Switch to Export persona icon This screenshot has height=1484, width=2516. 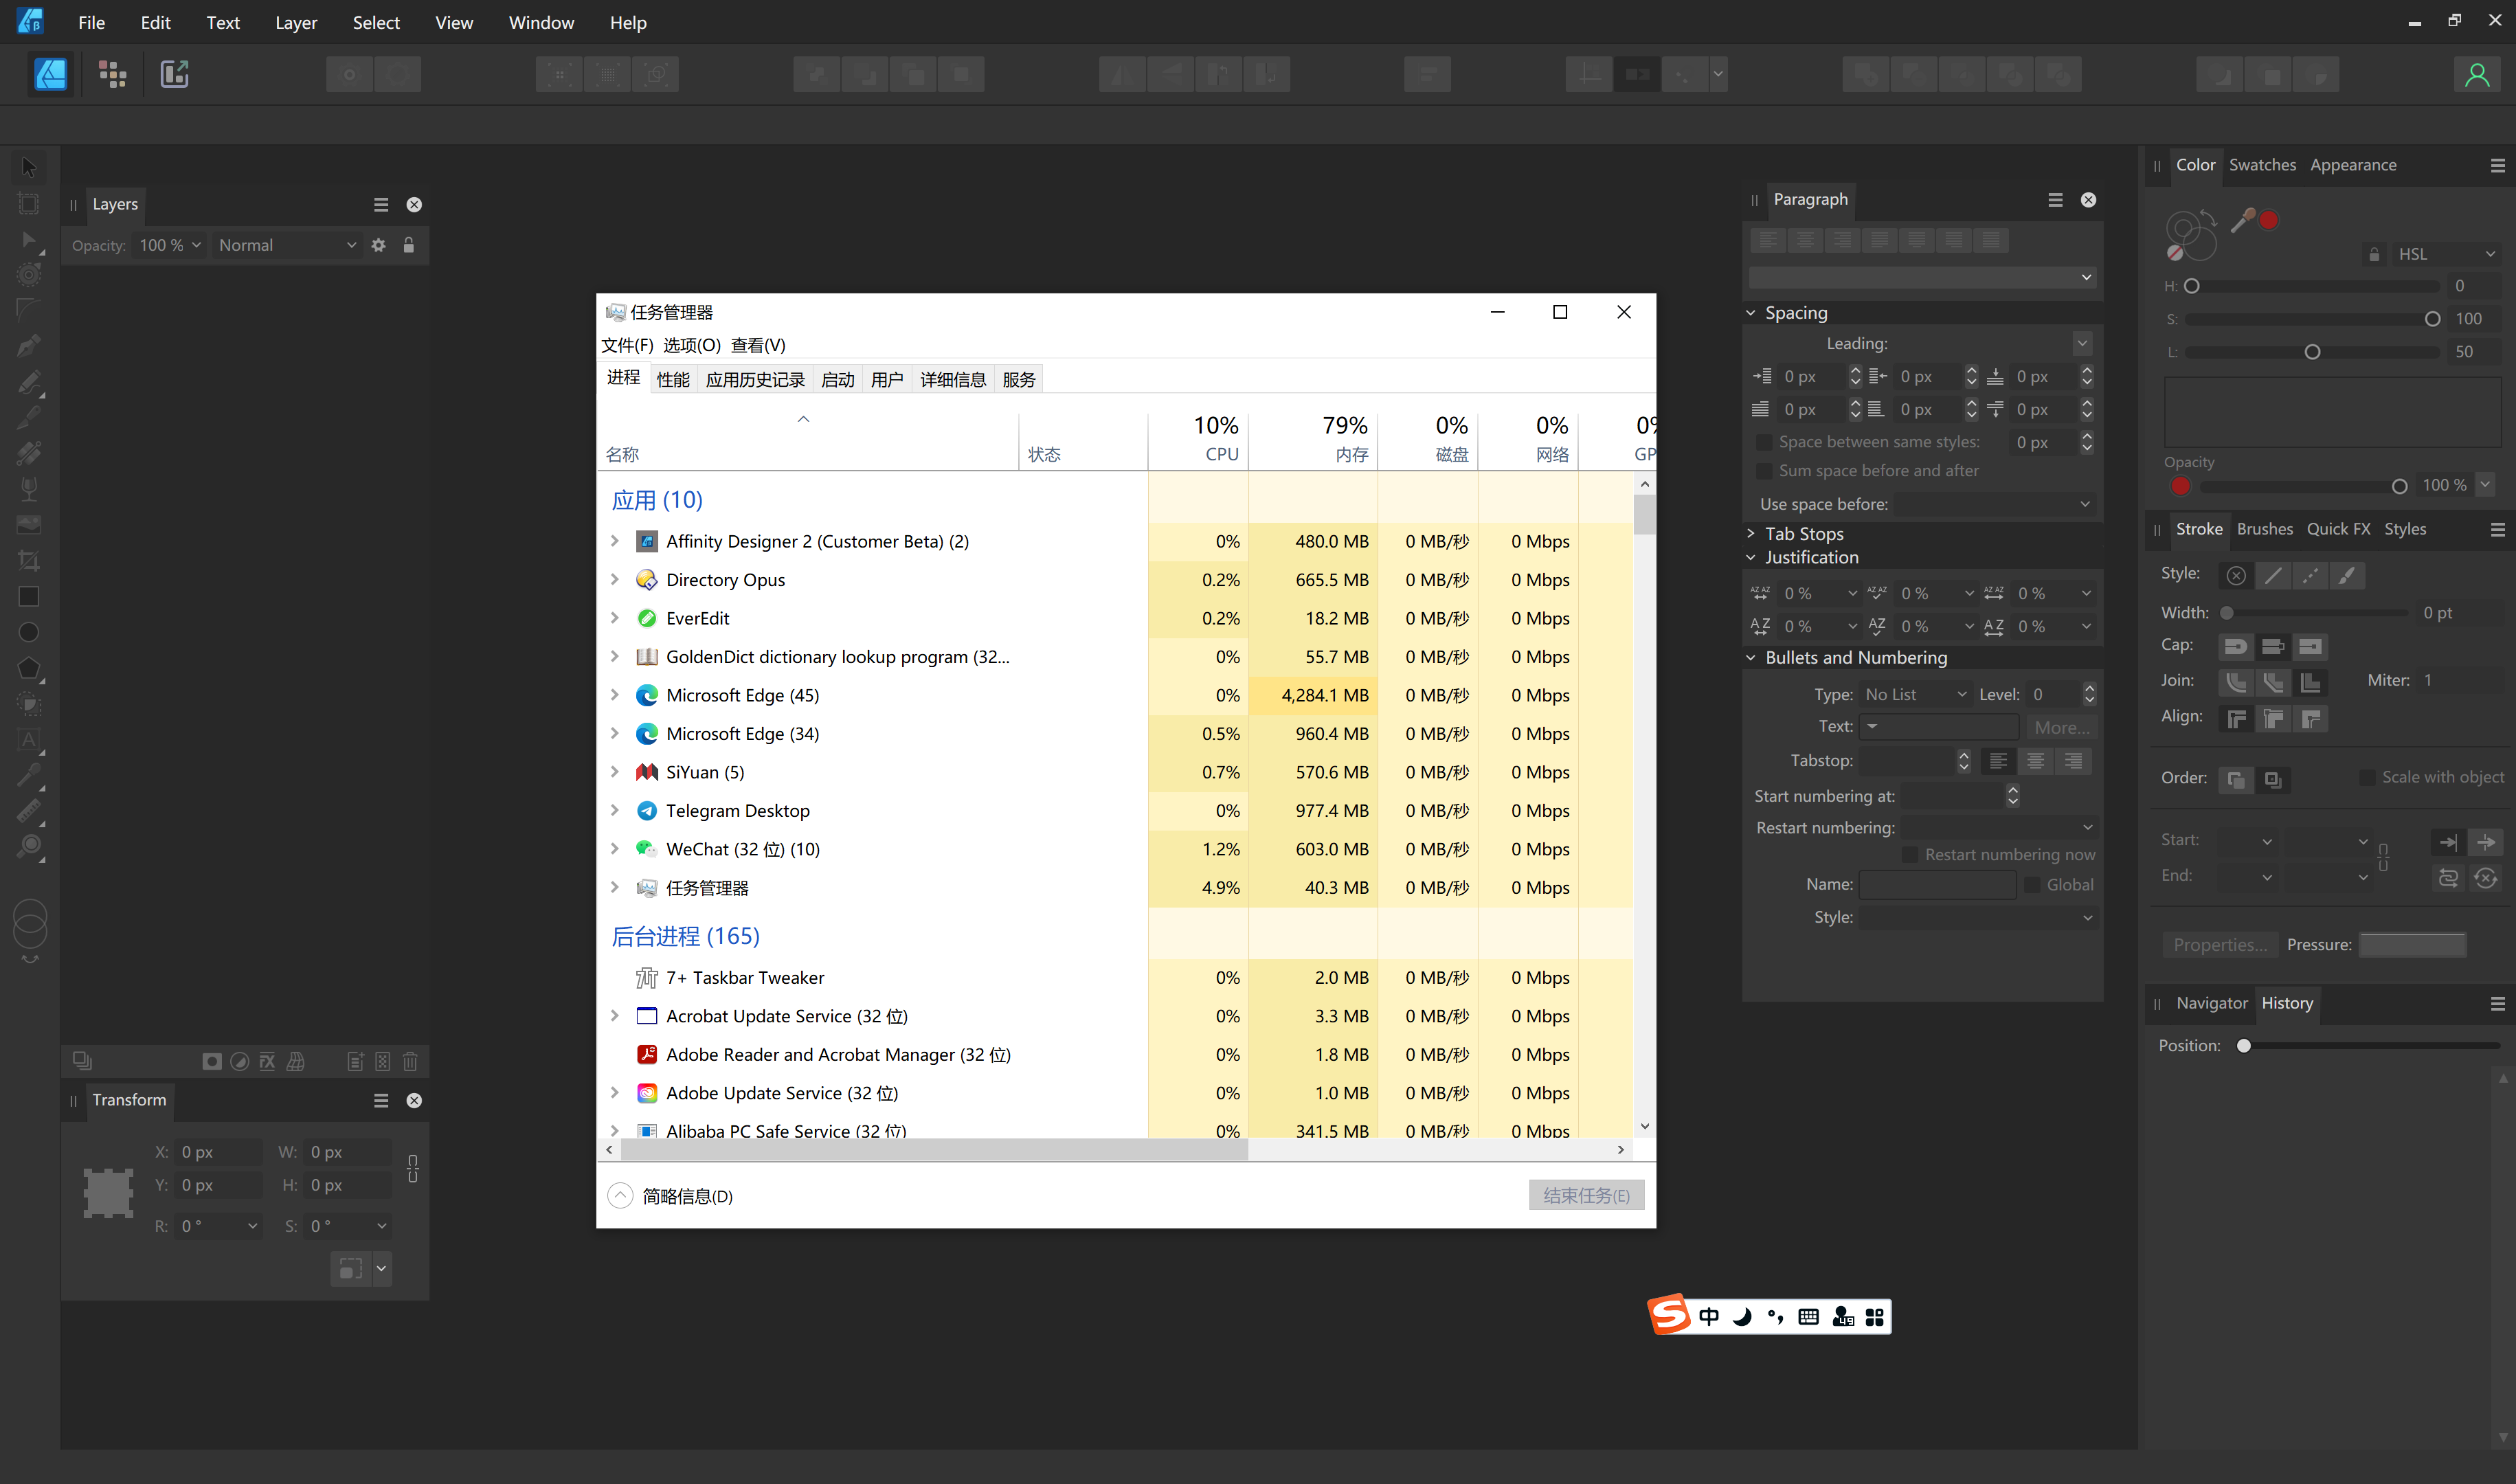[x=175, y=74]
